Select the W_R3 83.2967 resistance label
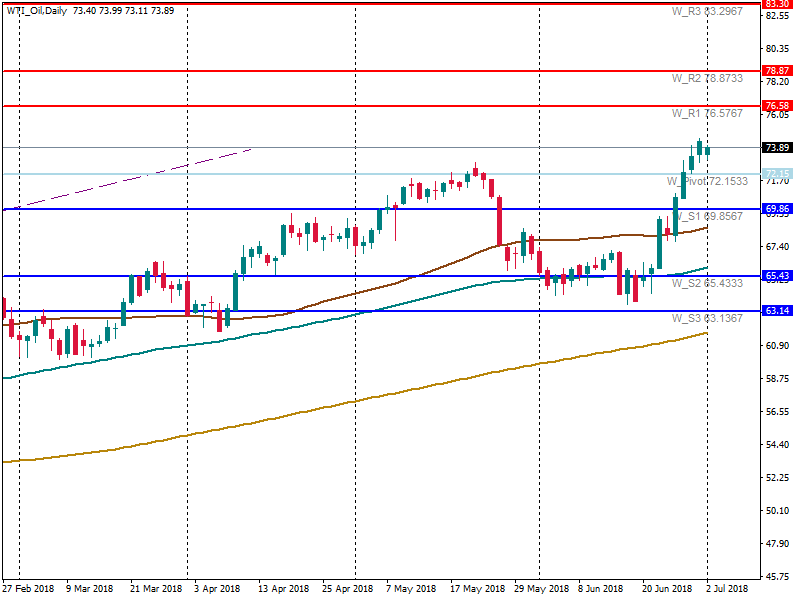Viewport: 800px width, 600px height. [707, 11]
